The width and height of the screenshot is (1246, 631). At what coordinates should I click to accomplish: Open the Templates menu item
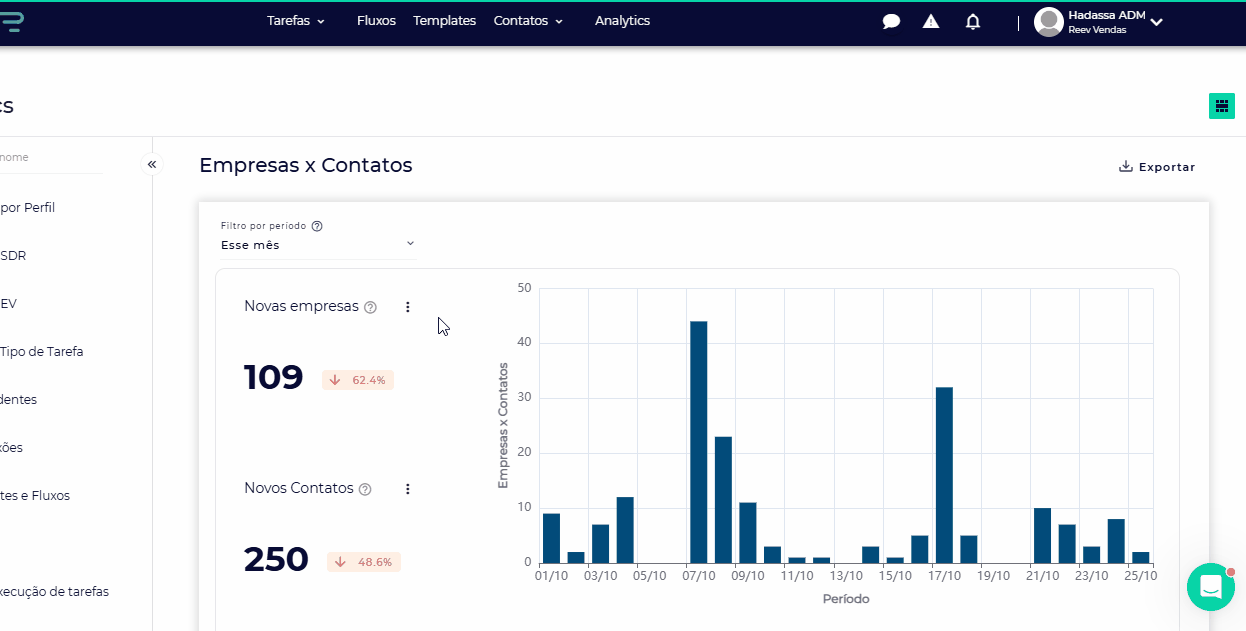pos(444,21)
